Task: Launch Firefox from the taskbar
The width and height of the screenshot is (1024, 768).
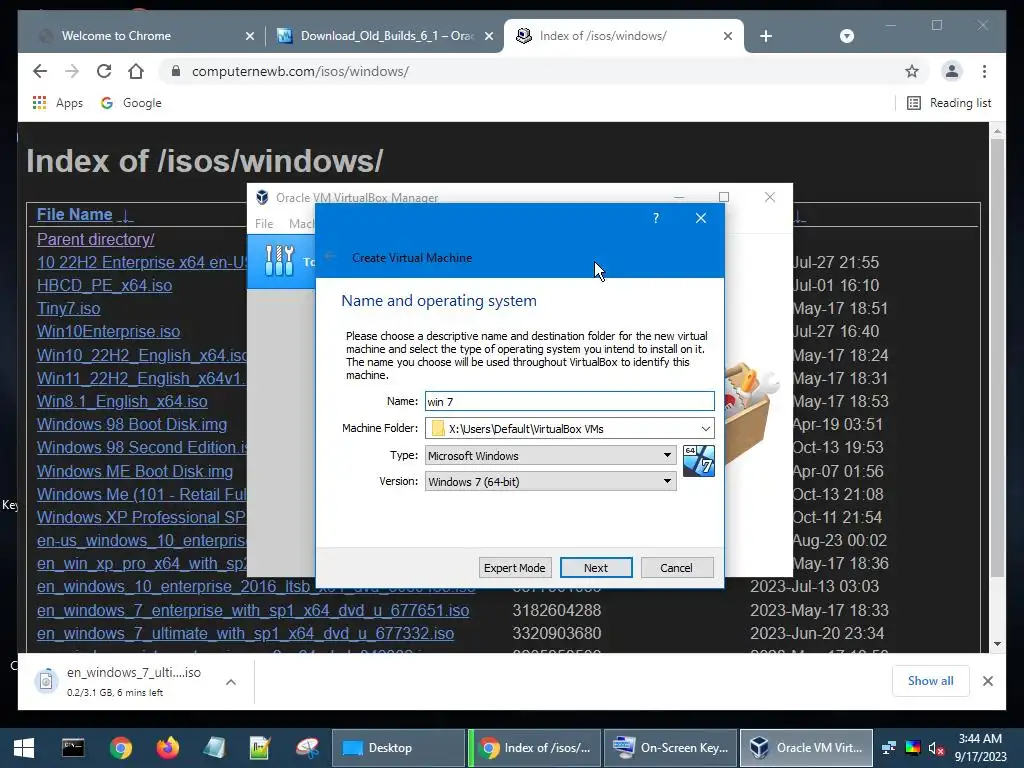Action: point(168,748)
